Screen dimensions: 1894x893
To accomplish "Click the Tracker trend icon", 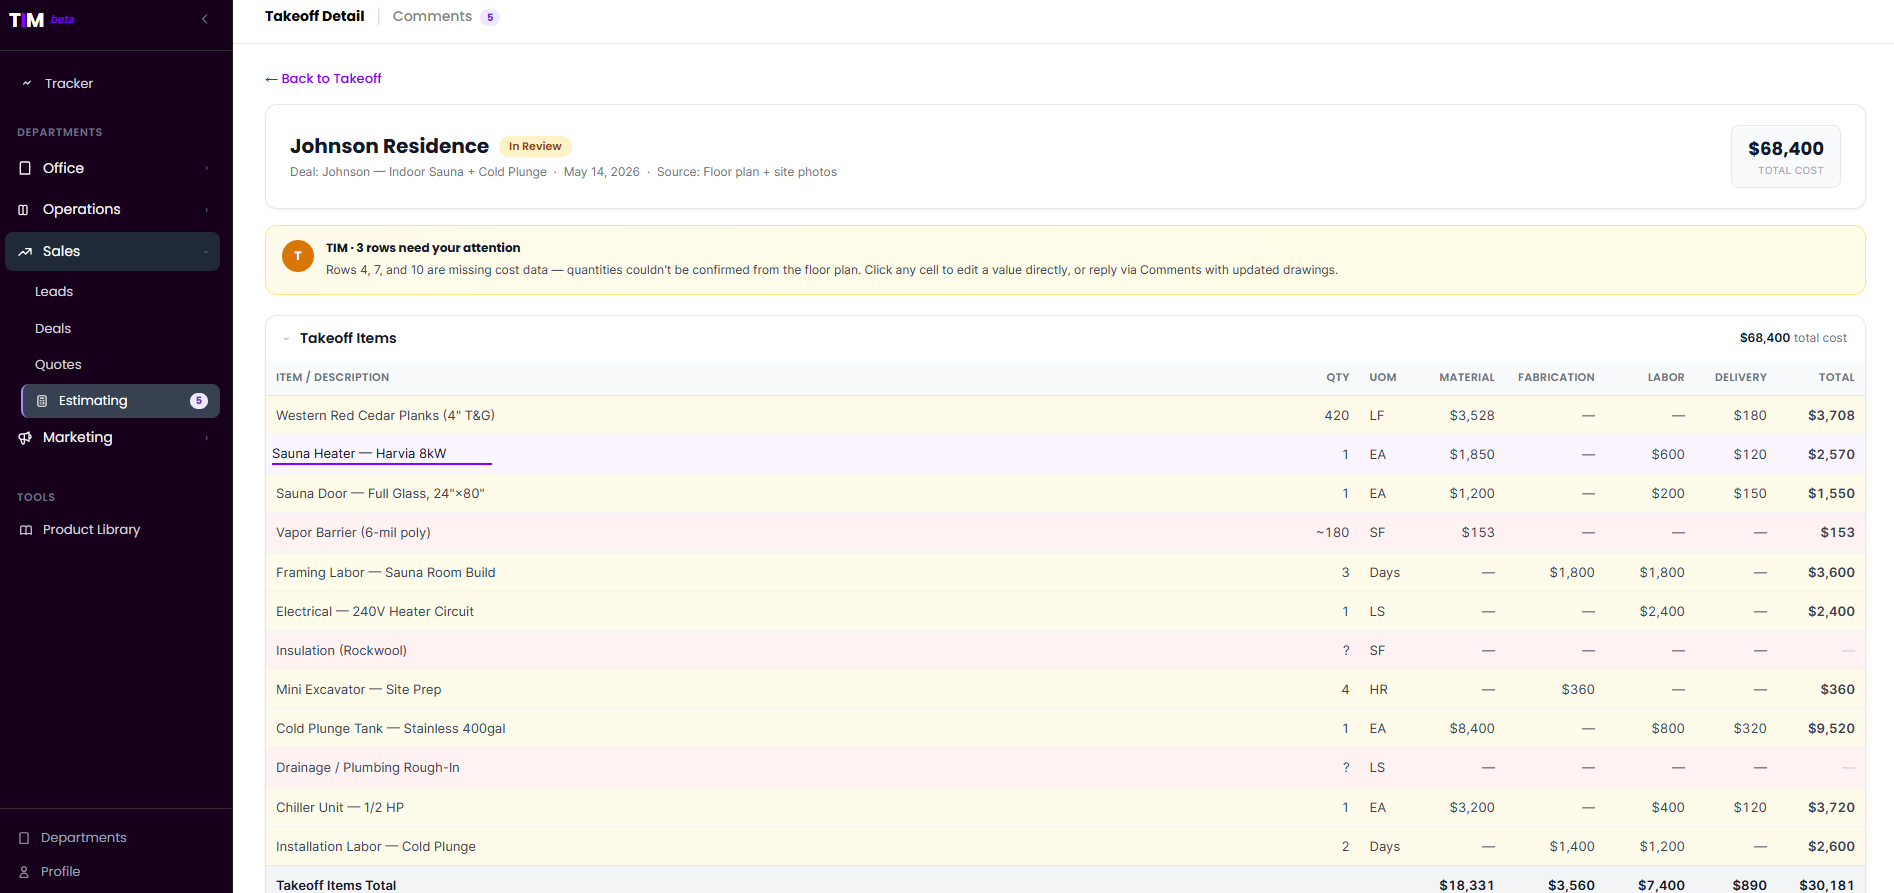I will click(x=27, y=83).
